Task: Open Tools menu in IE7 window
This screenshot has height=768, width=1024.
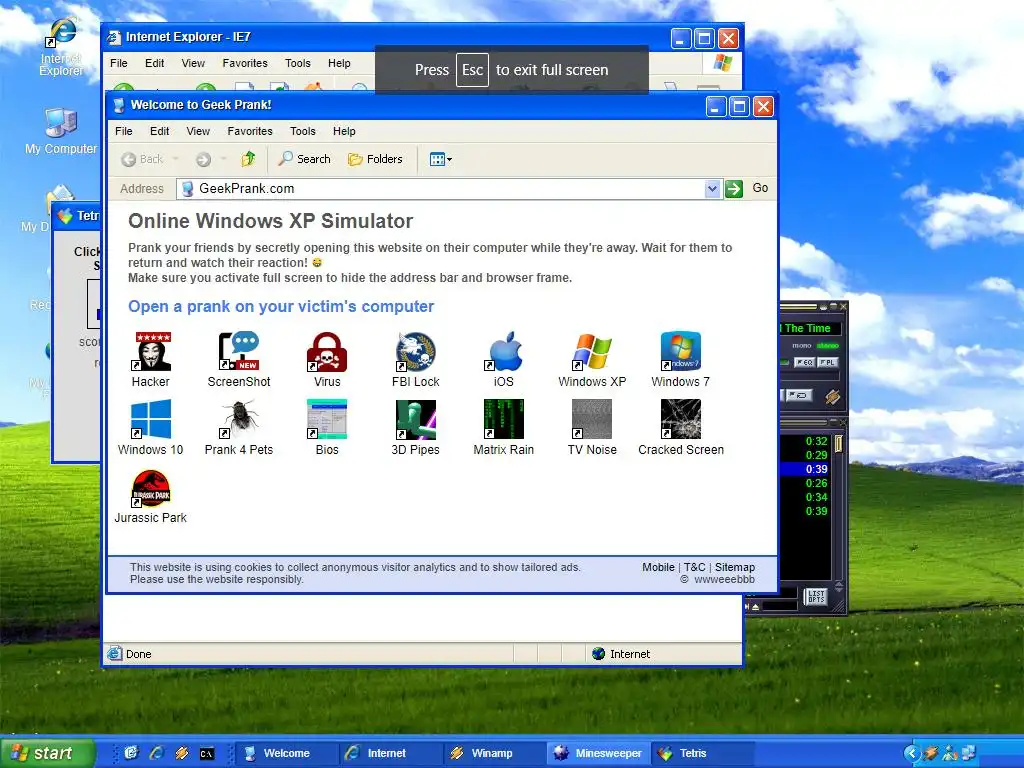Action: coord(297,63)
